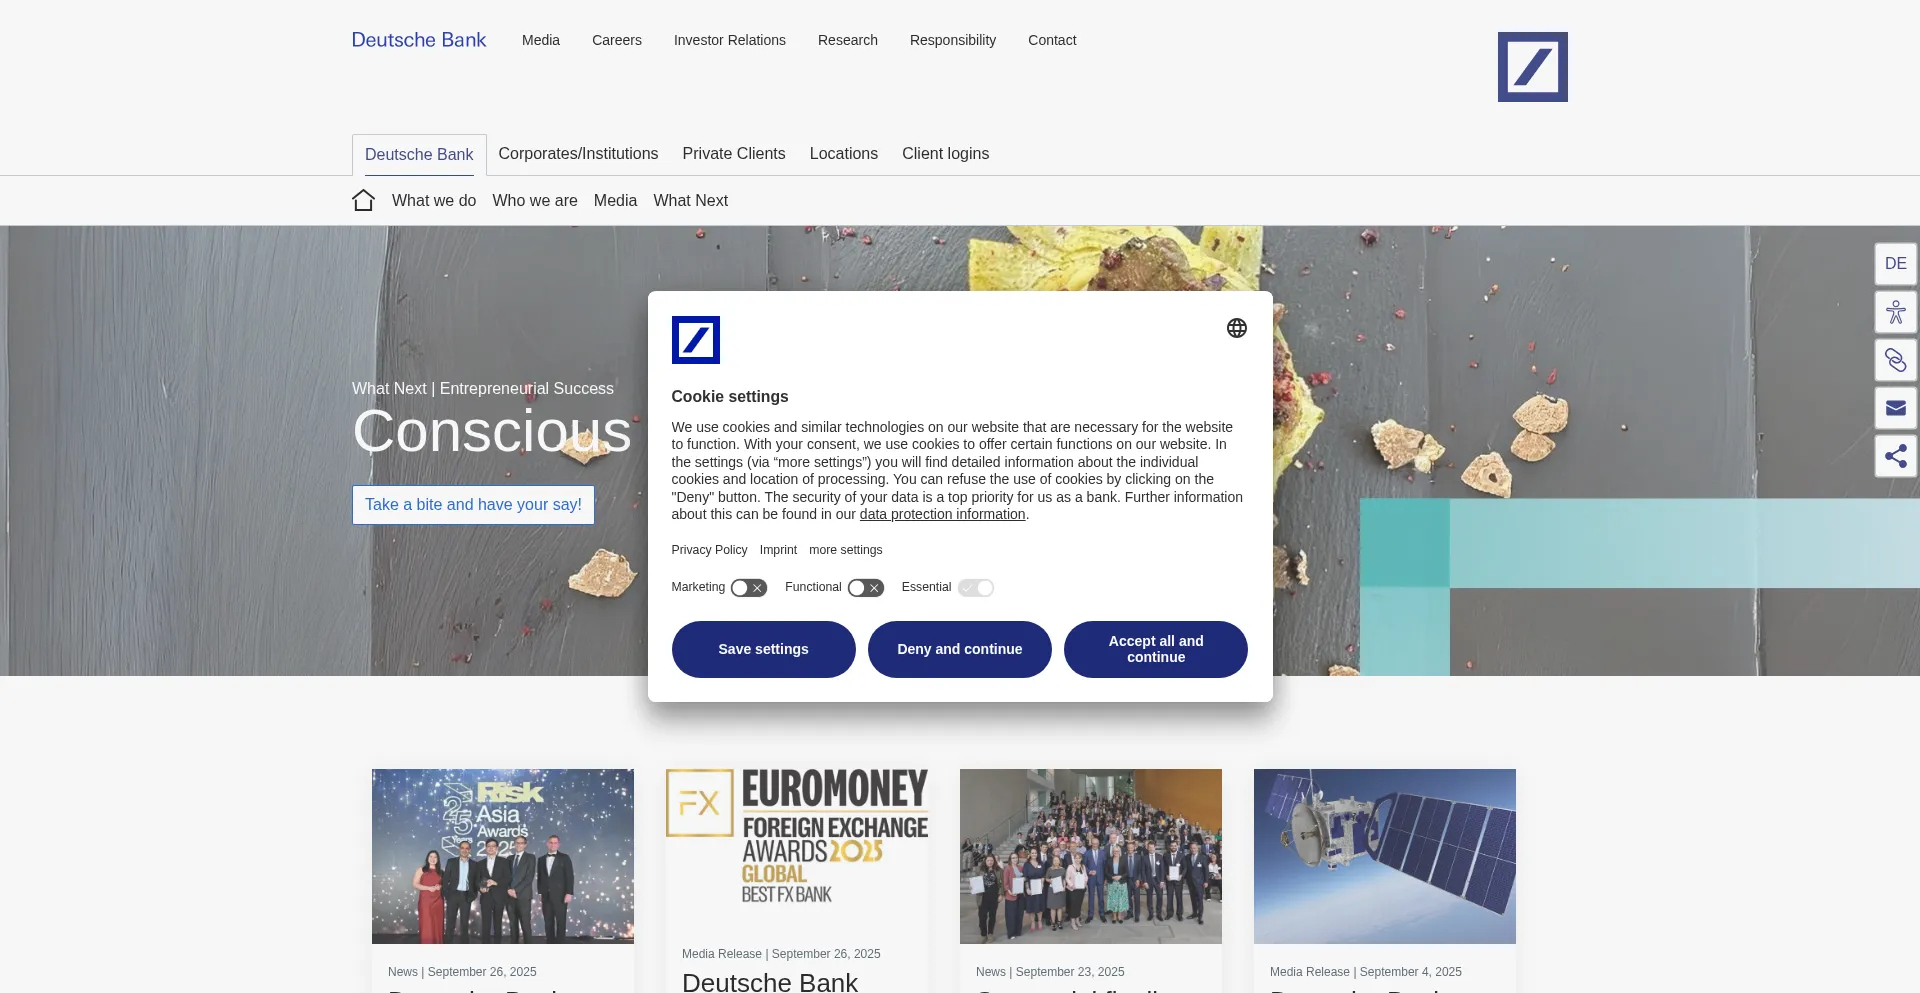Viewport: 1920px width, 993px height.
Task: Enable the Functional cookies toggle
Action: [x=865, y=588]
